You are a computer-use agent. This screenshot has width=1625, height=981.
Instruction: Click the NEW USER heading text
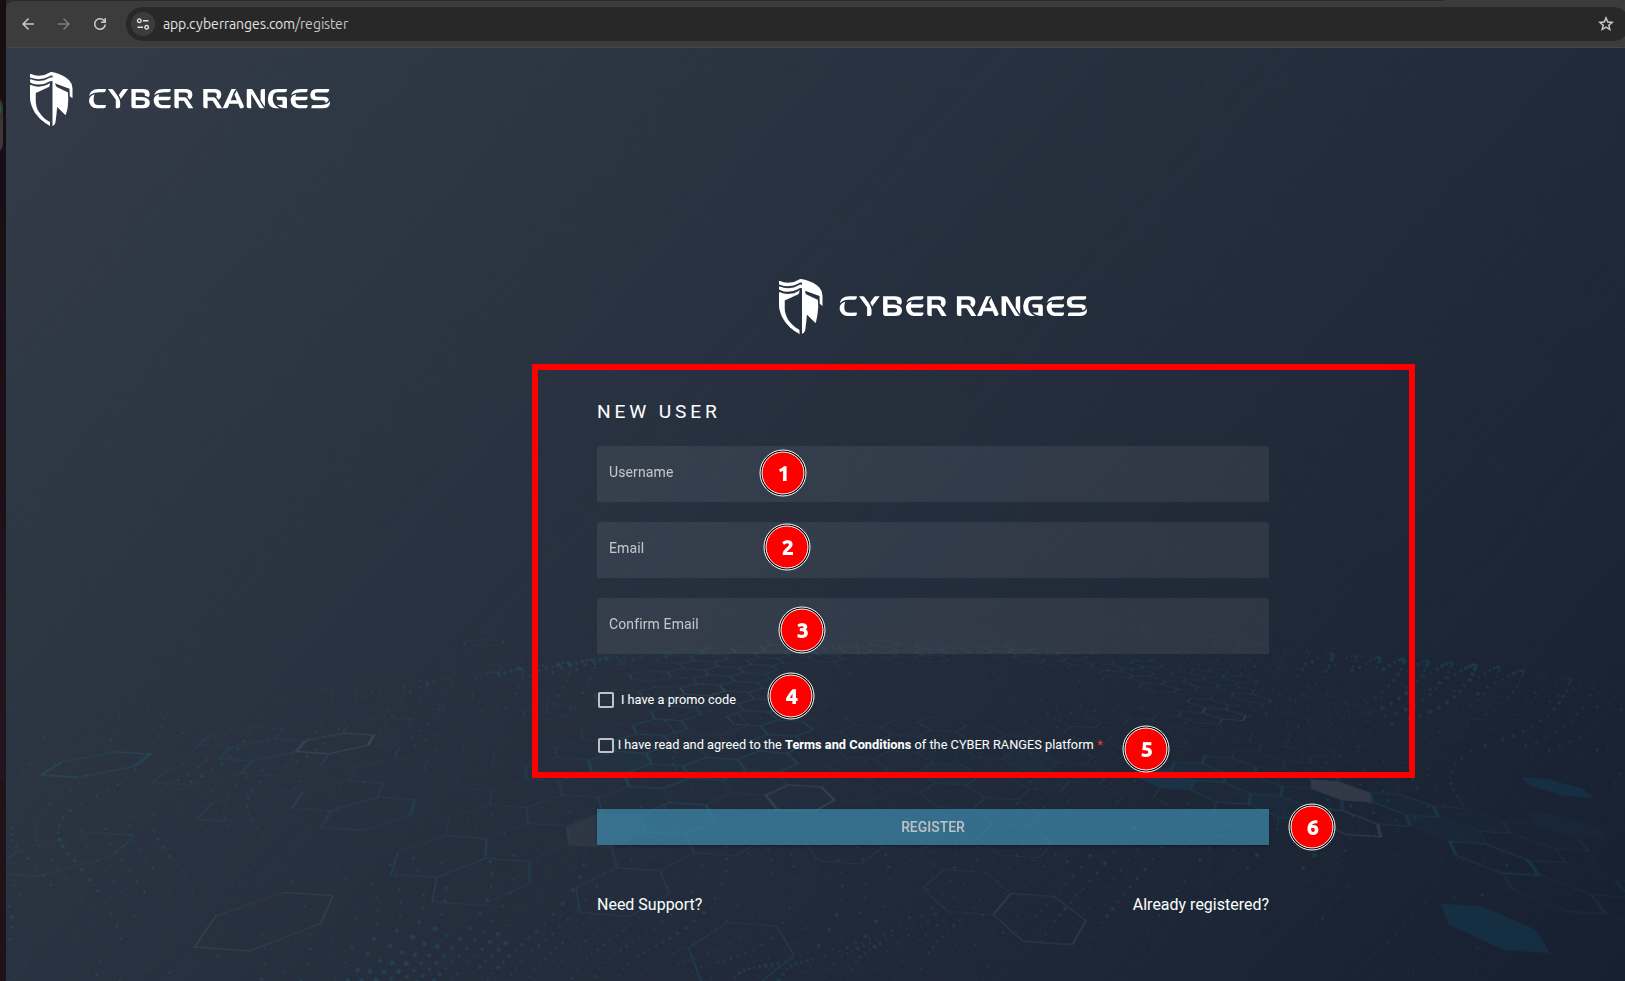point(658,412)
